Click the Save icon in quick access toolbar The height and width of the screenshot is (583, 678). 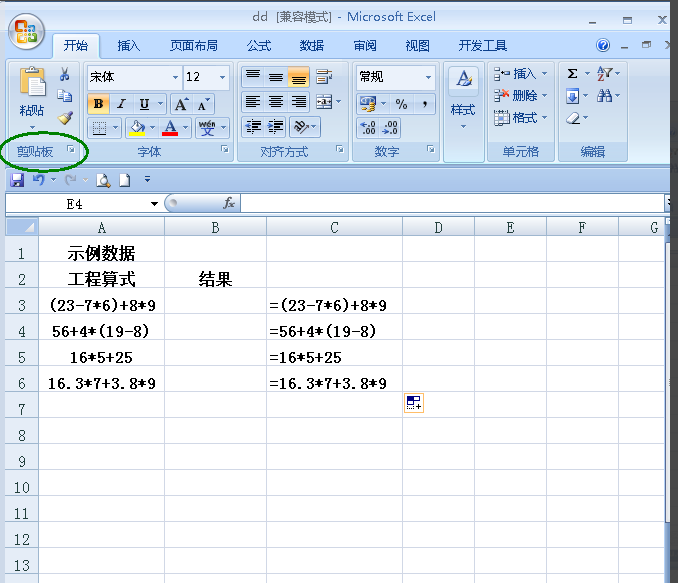click(17, 180)
